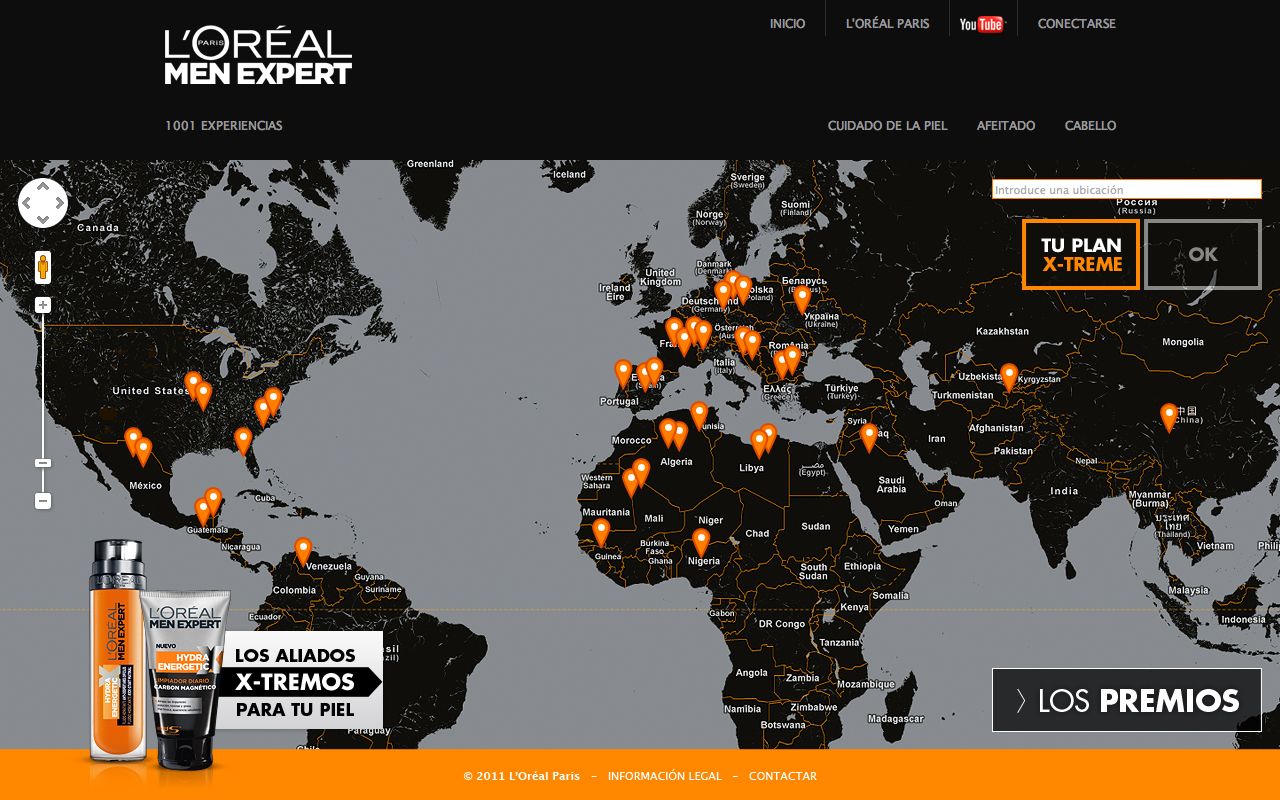
Task: Click the map marker in Venezuela
Action: tap(303, 551)
